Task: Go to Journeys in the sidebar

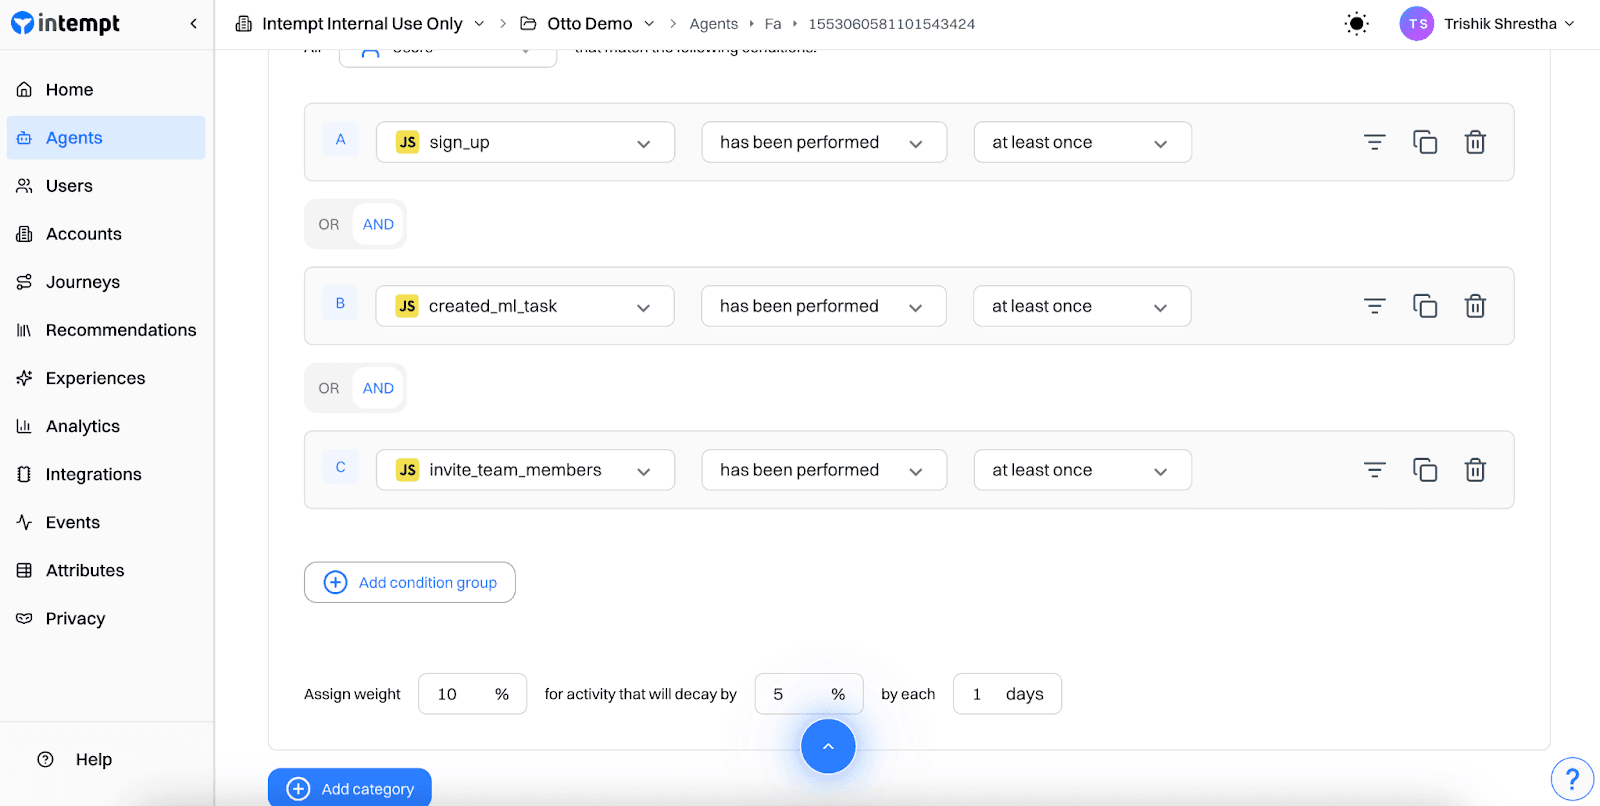Action: [x=82, y=282]
